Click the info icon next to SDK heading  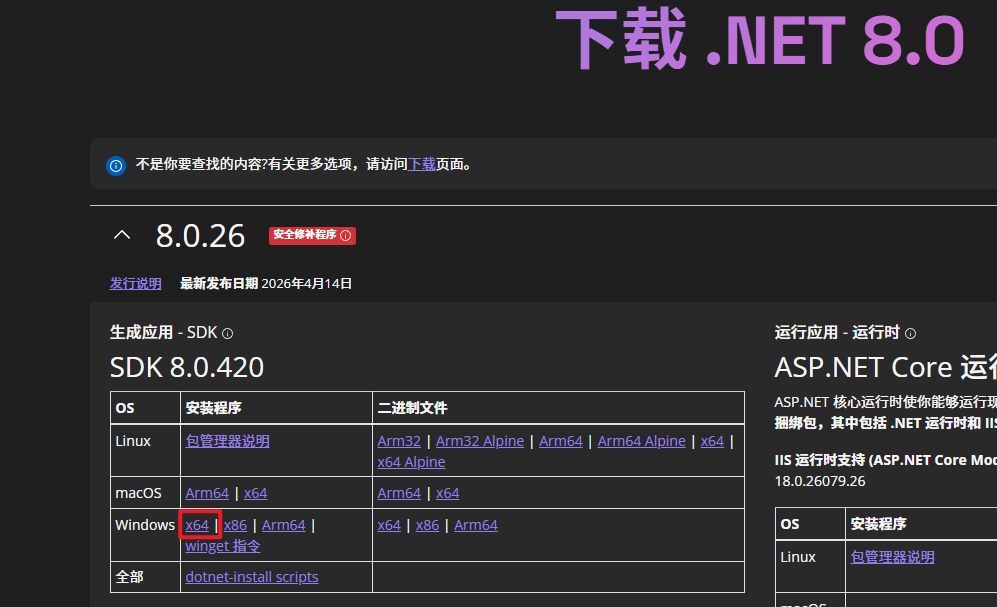(x=228, y=333)
